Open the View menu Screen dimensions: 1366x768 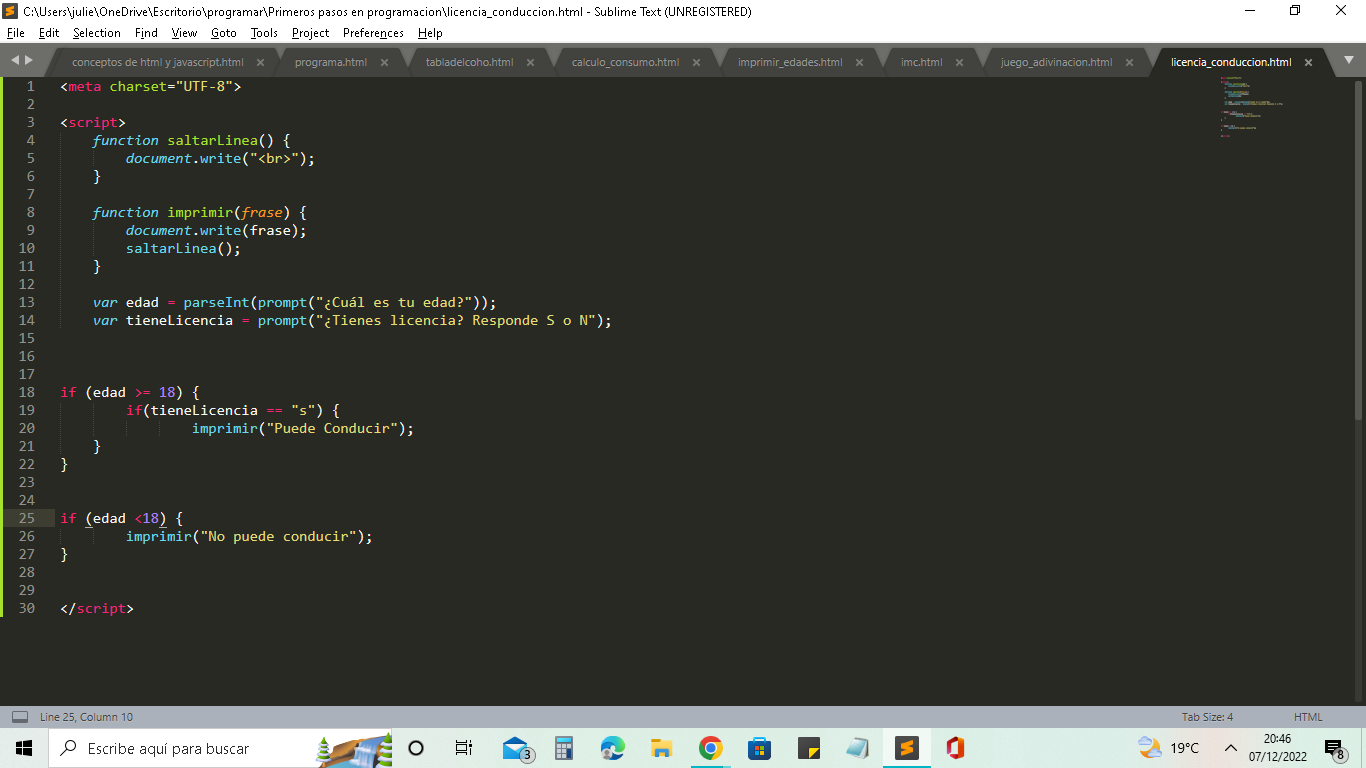point(184,33)
